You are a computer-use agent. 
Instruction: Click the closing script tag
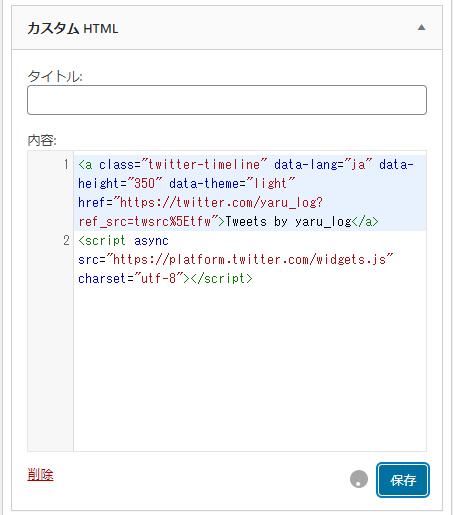coord(221,278)
